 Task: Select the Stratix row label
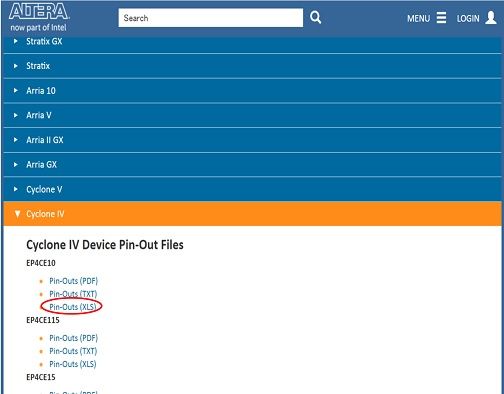coord(38,66)
